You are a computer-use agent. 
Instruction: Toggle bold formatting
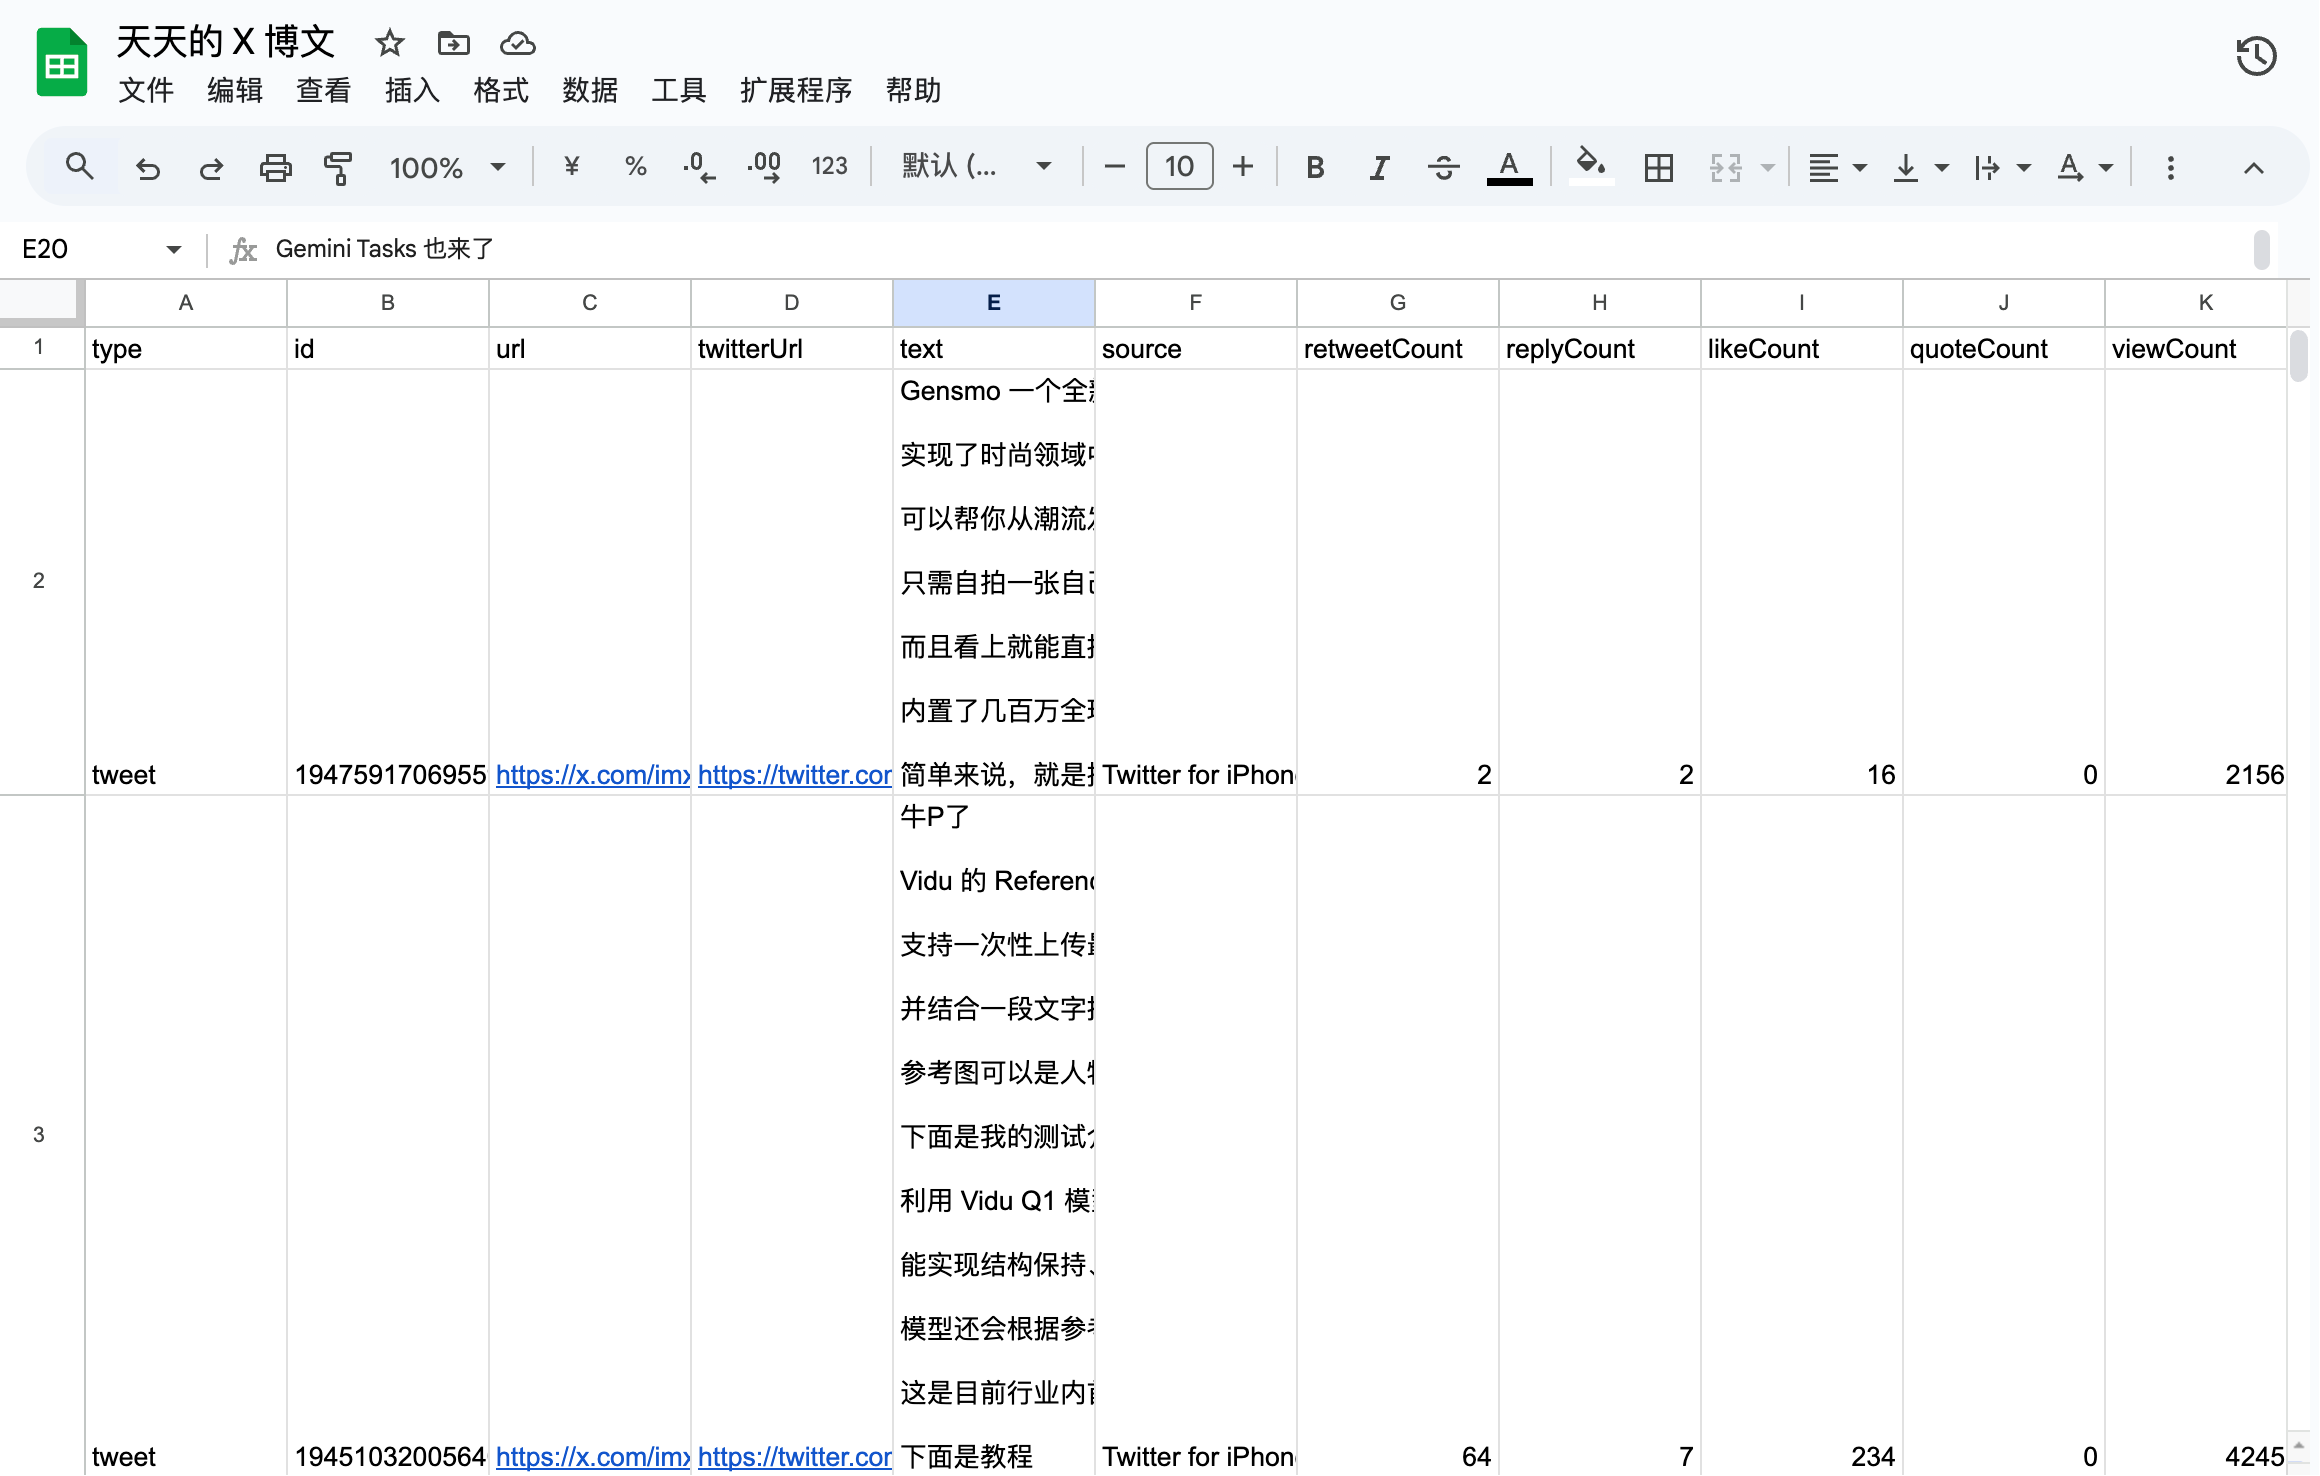click(x=1315, y=167)
